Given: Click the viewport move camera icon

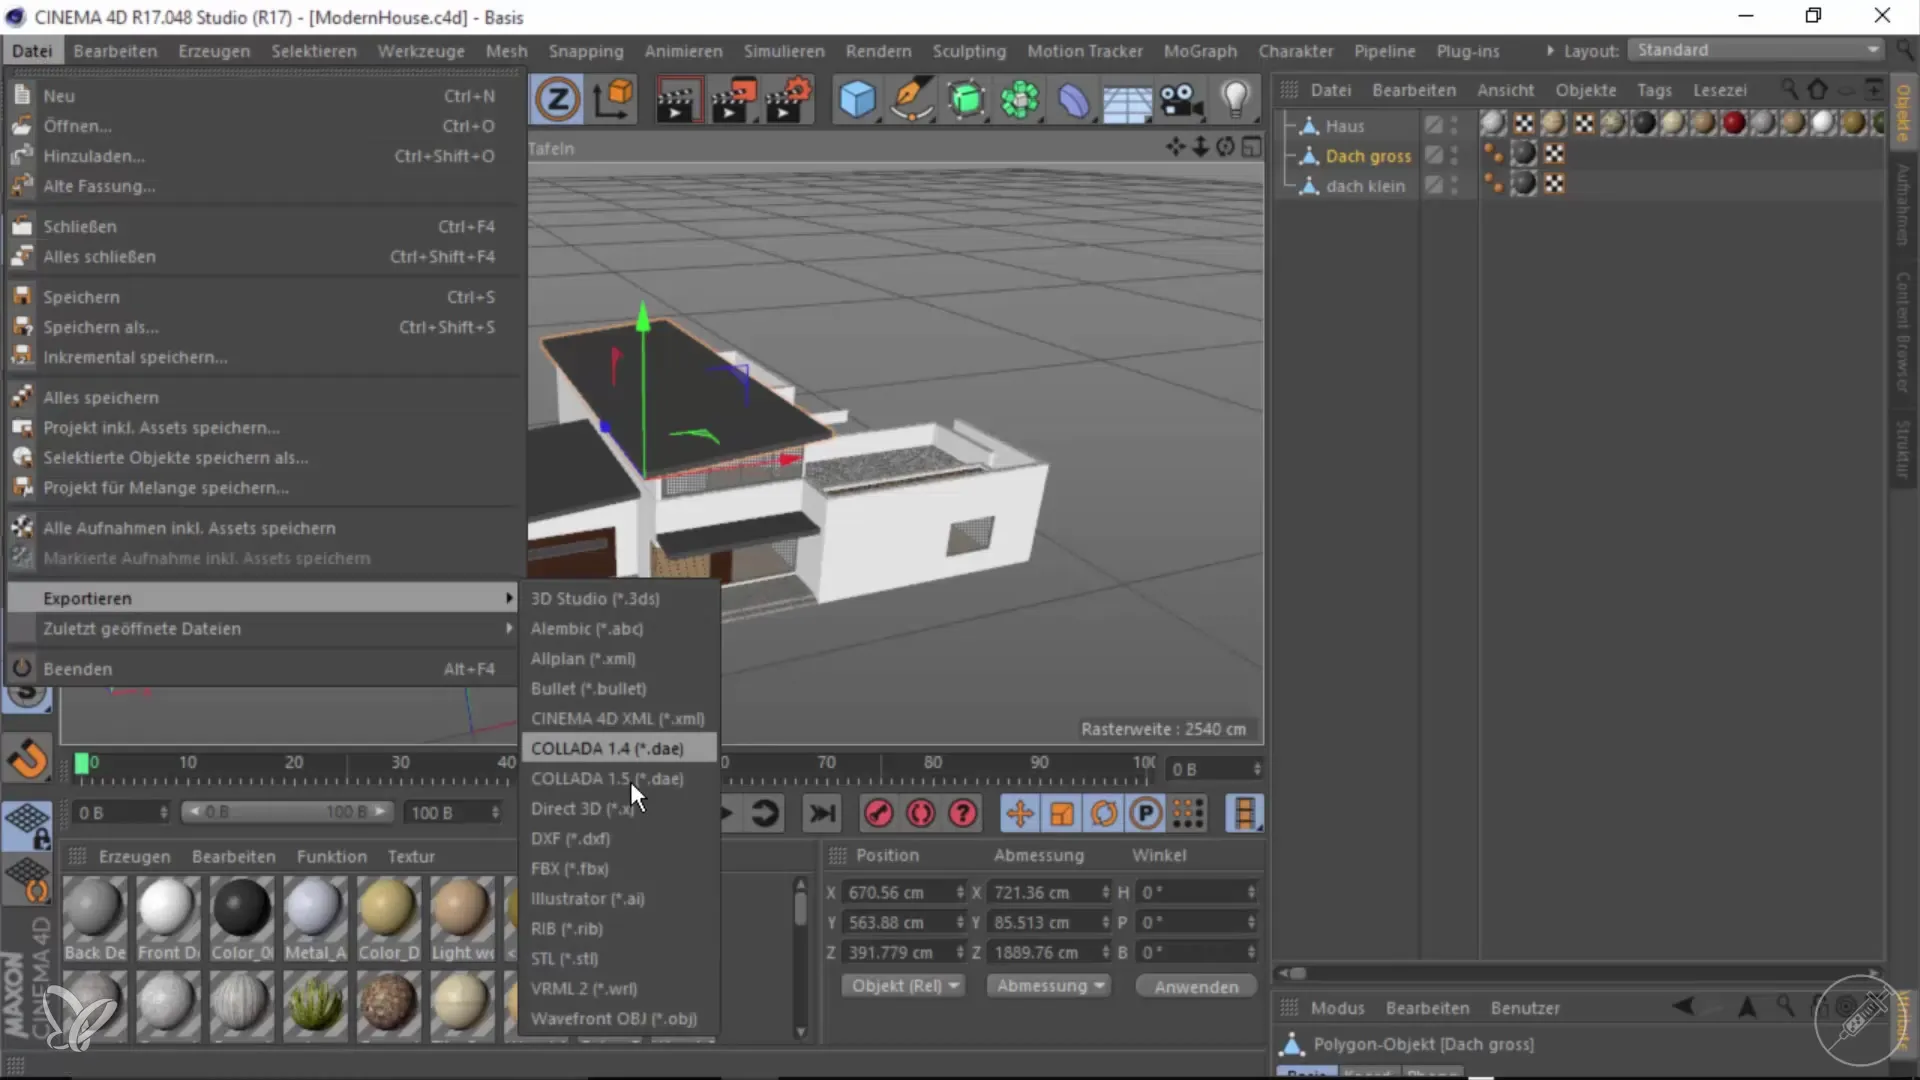Looking at the screenshot, I should [1175, 147].
